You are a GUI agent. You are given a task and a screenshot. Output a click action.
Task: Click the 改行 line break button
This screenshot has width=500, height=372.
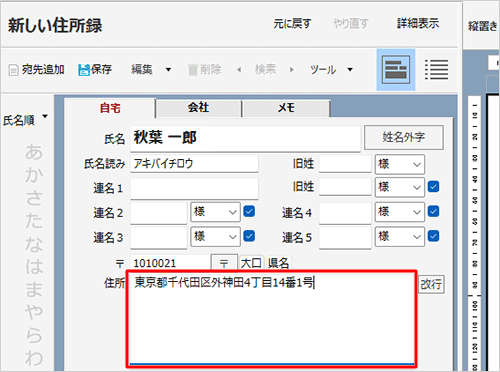pyautogui.click(x=431, y=284)
